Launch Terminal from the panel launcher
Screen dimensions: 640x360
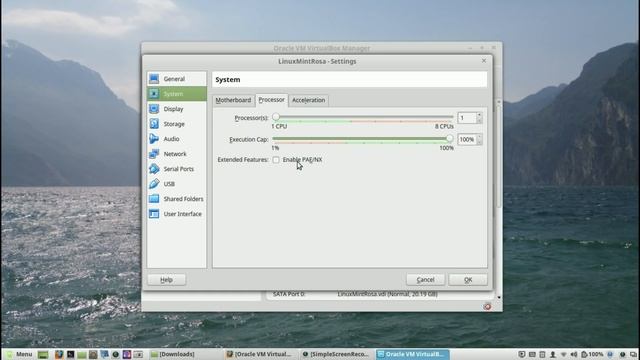pos(71,354)
